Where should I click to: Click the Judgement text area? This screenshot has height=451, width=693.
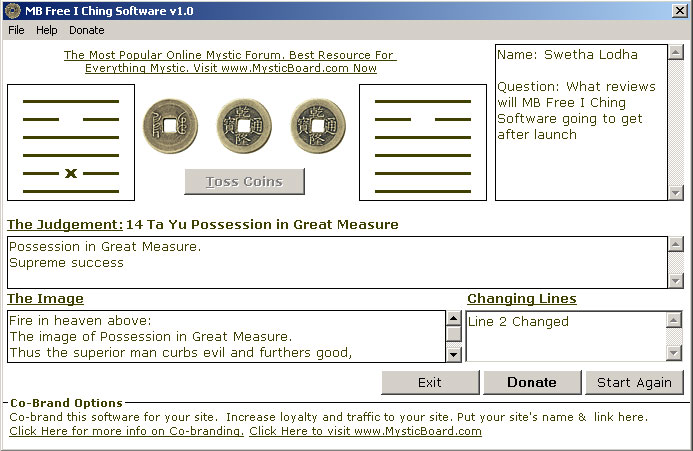tap(337, 262)
